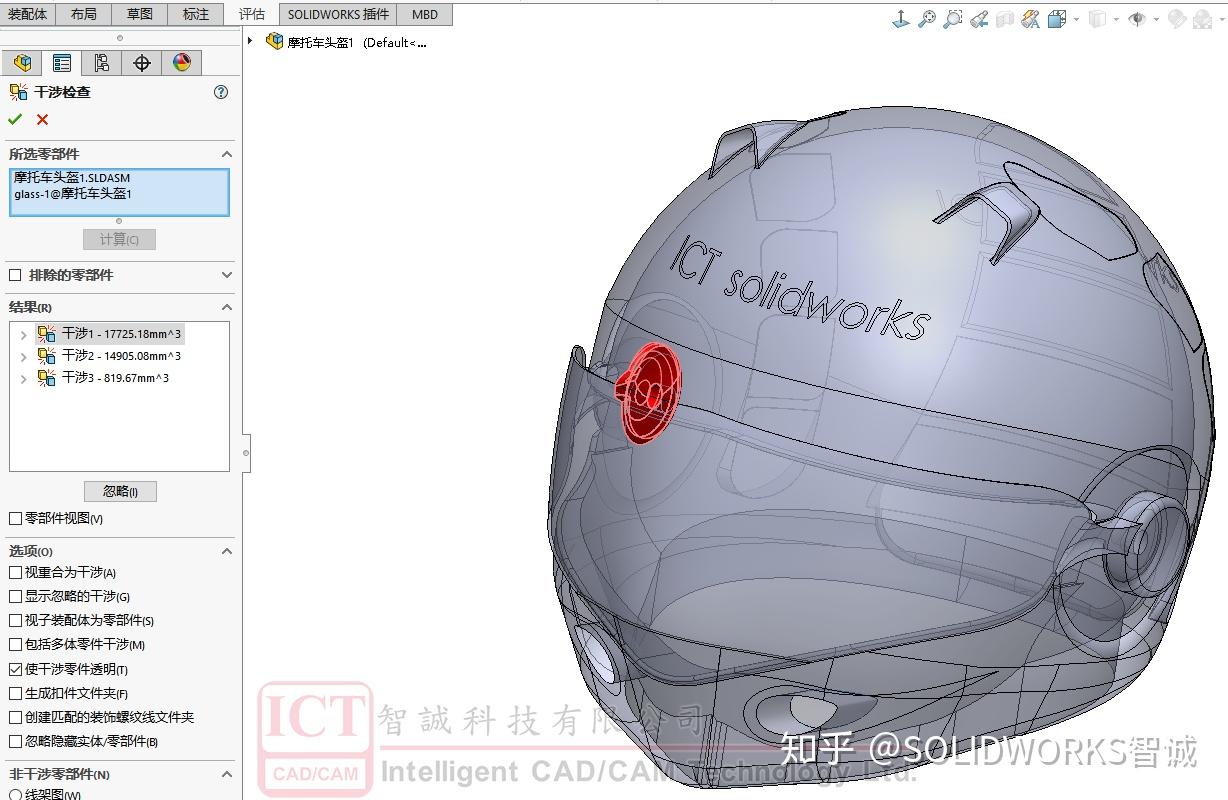This screenshot has width=1228, height=800.
Task: Enable 视重合为干涉 checkbox
Action: point(13,572)
